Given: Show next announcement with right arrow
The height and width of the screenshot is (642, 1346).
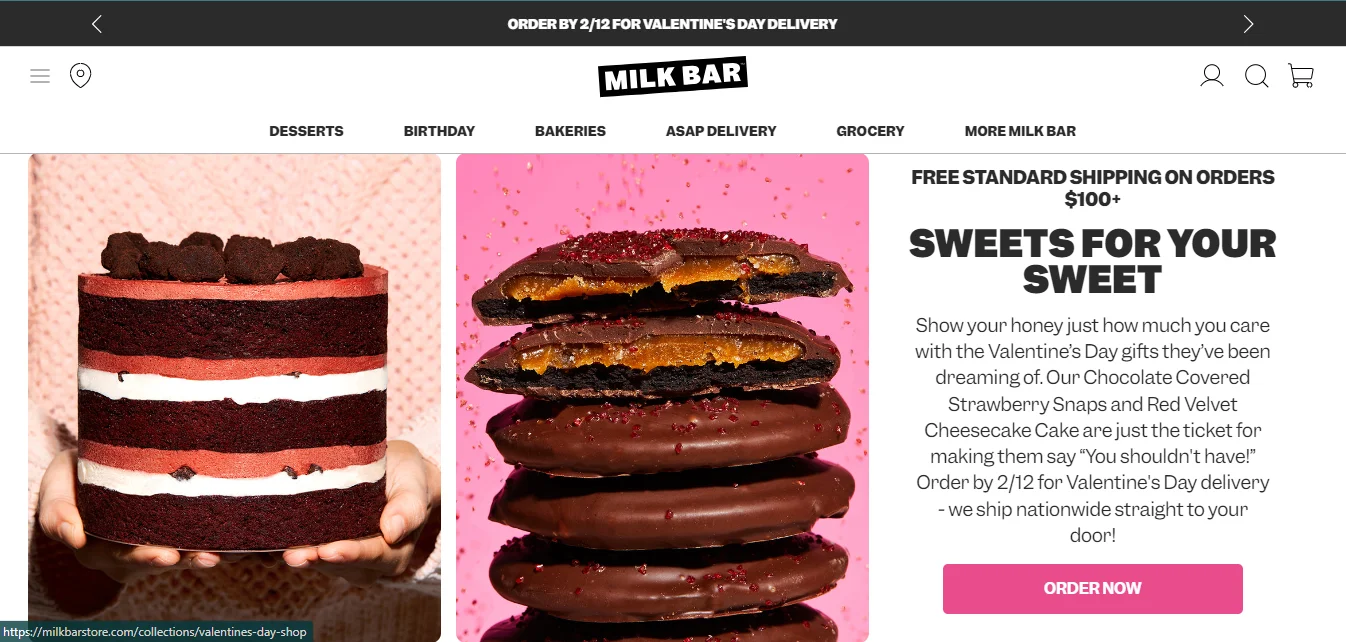Looking at the screenshot, I should pyautogui.click(x=1248, y=24).
